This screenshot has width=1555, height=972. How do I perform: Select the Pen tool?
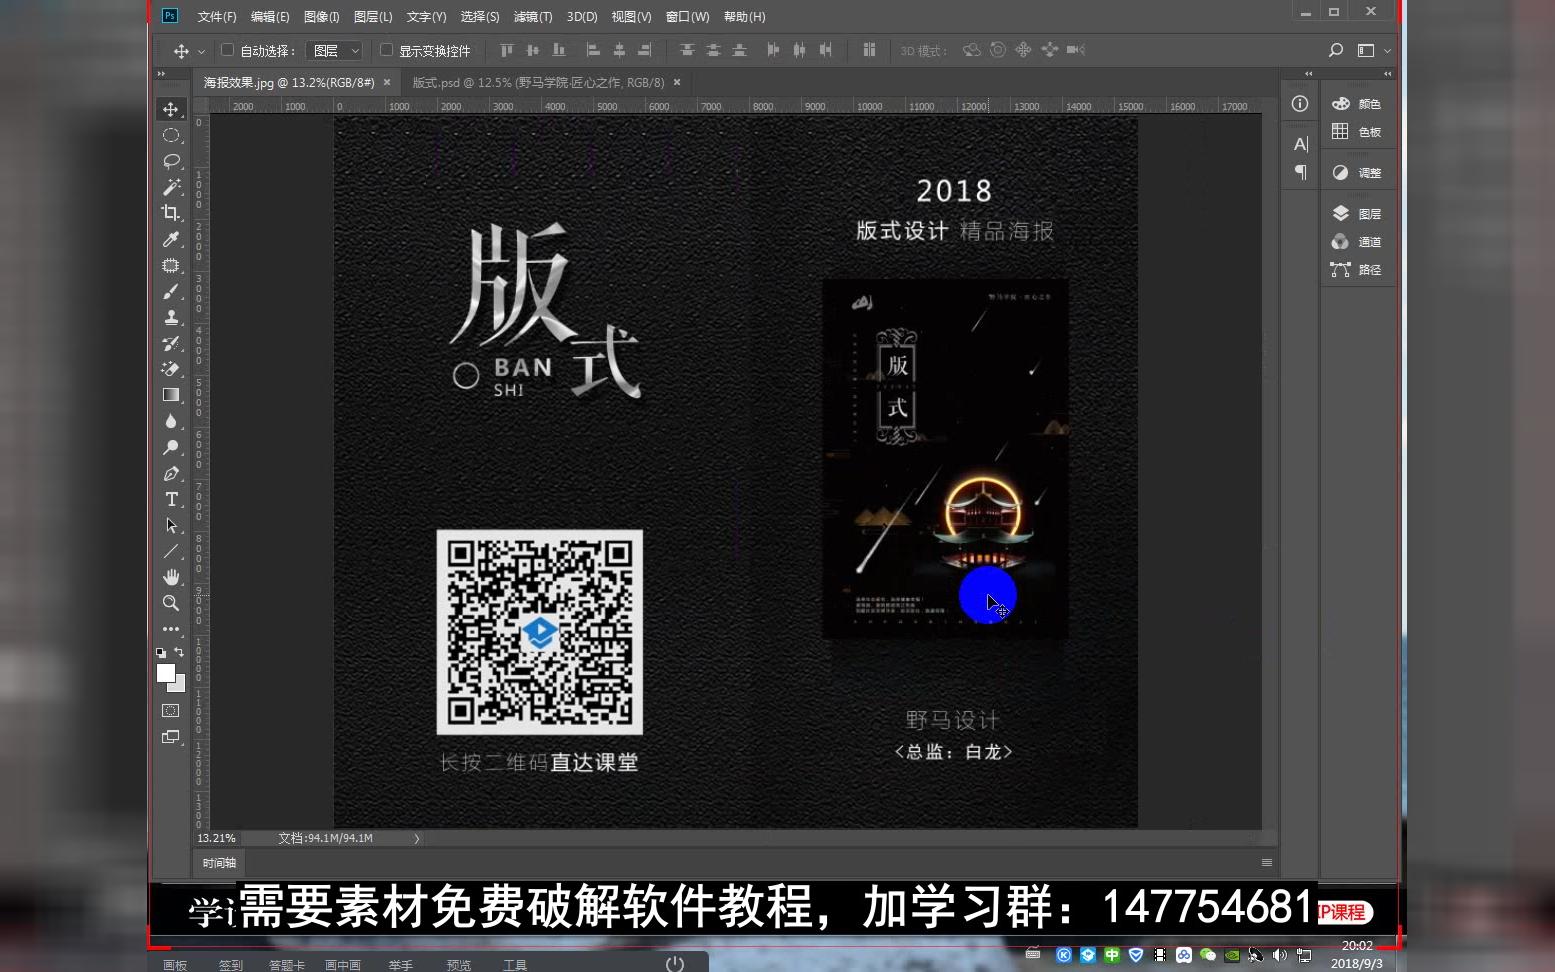click(171, 473)
